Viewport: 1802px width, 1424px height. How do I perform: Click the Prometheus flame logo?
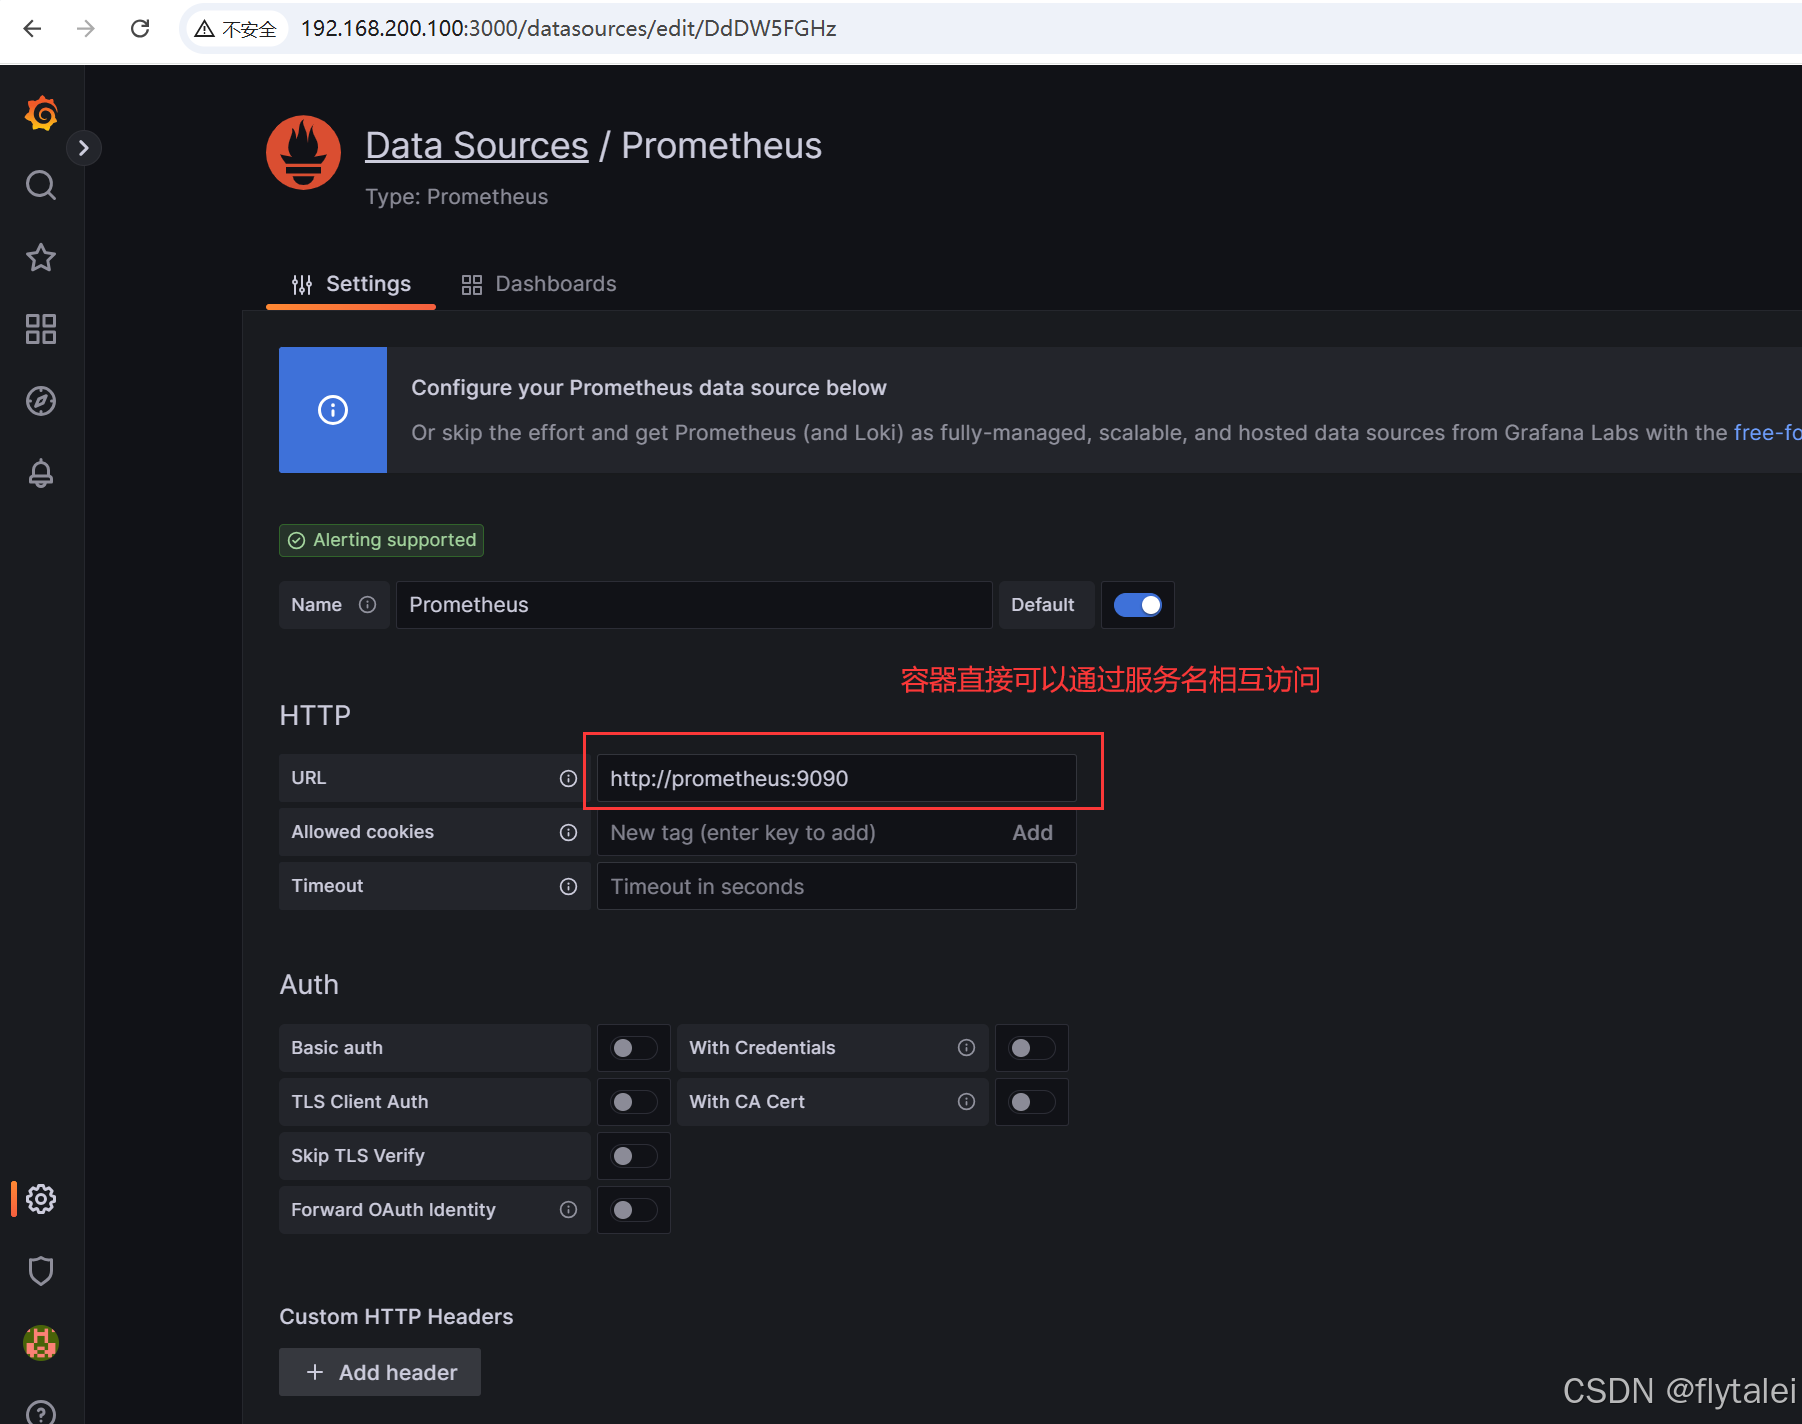tap(303, 153)
